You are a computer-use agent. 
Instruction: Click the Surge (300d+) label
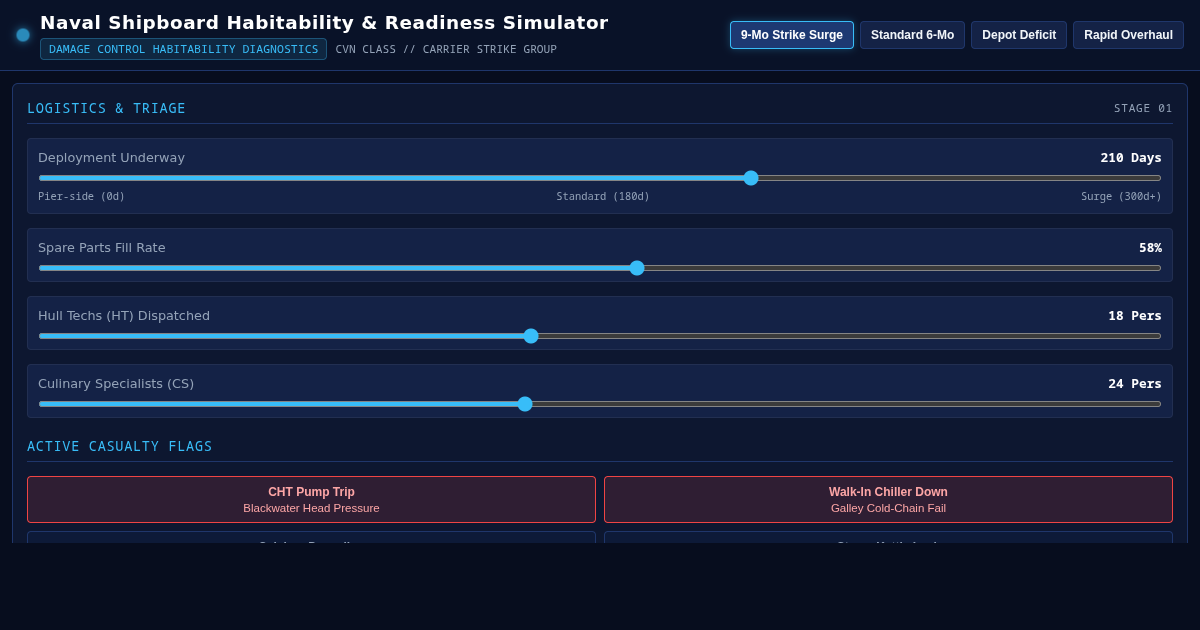coord(1121,196)
